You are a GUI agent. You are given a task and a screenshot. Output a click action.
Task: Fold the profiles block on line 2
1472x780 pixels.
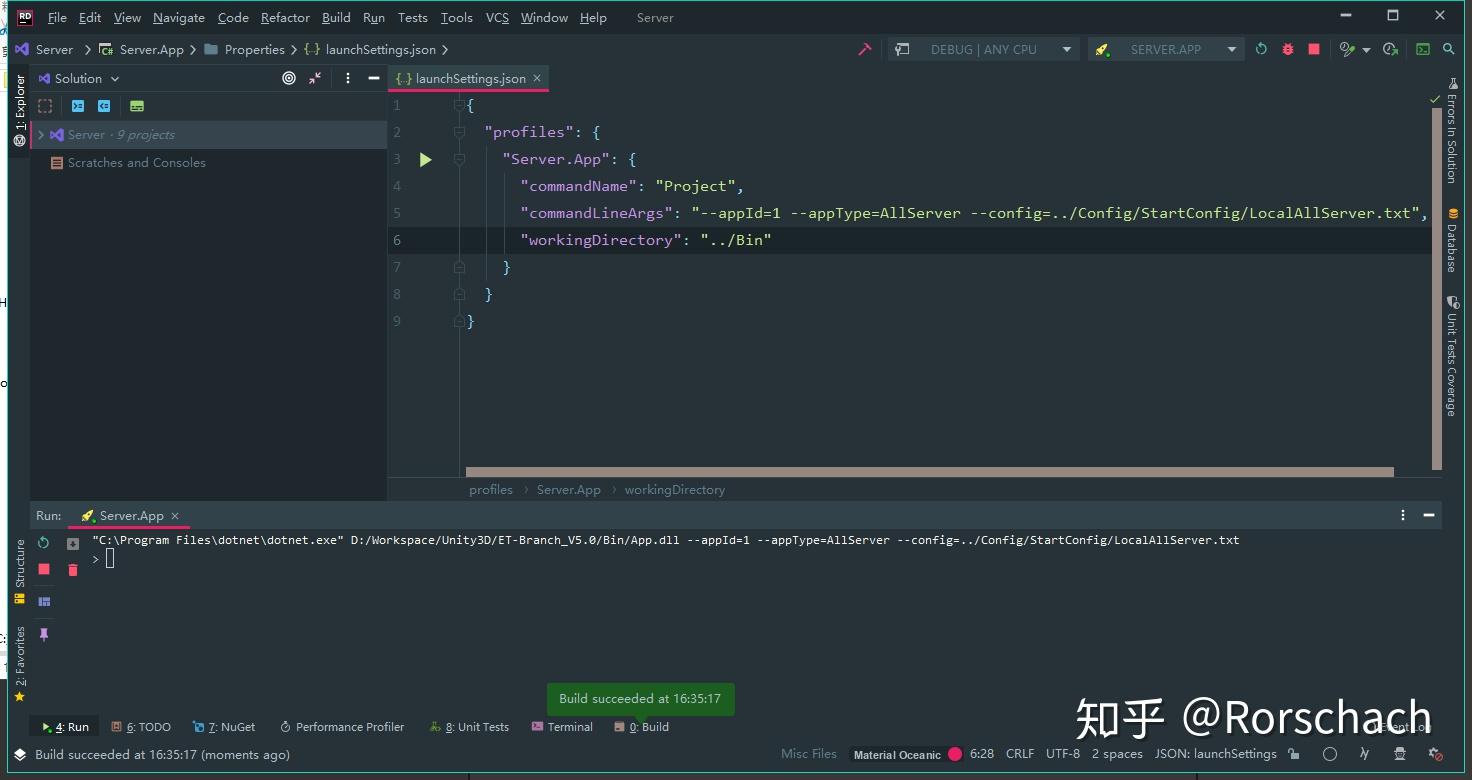tap(459, 132)
